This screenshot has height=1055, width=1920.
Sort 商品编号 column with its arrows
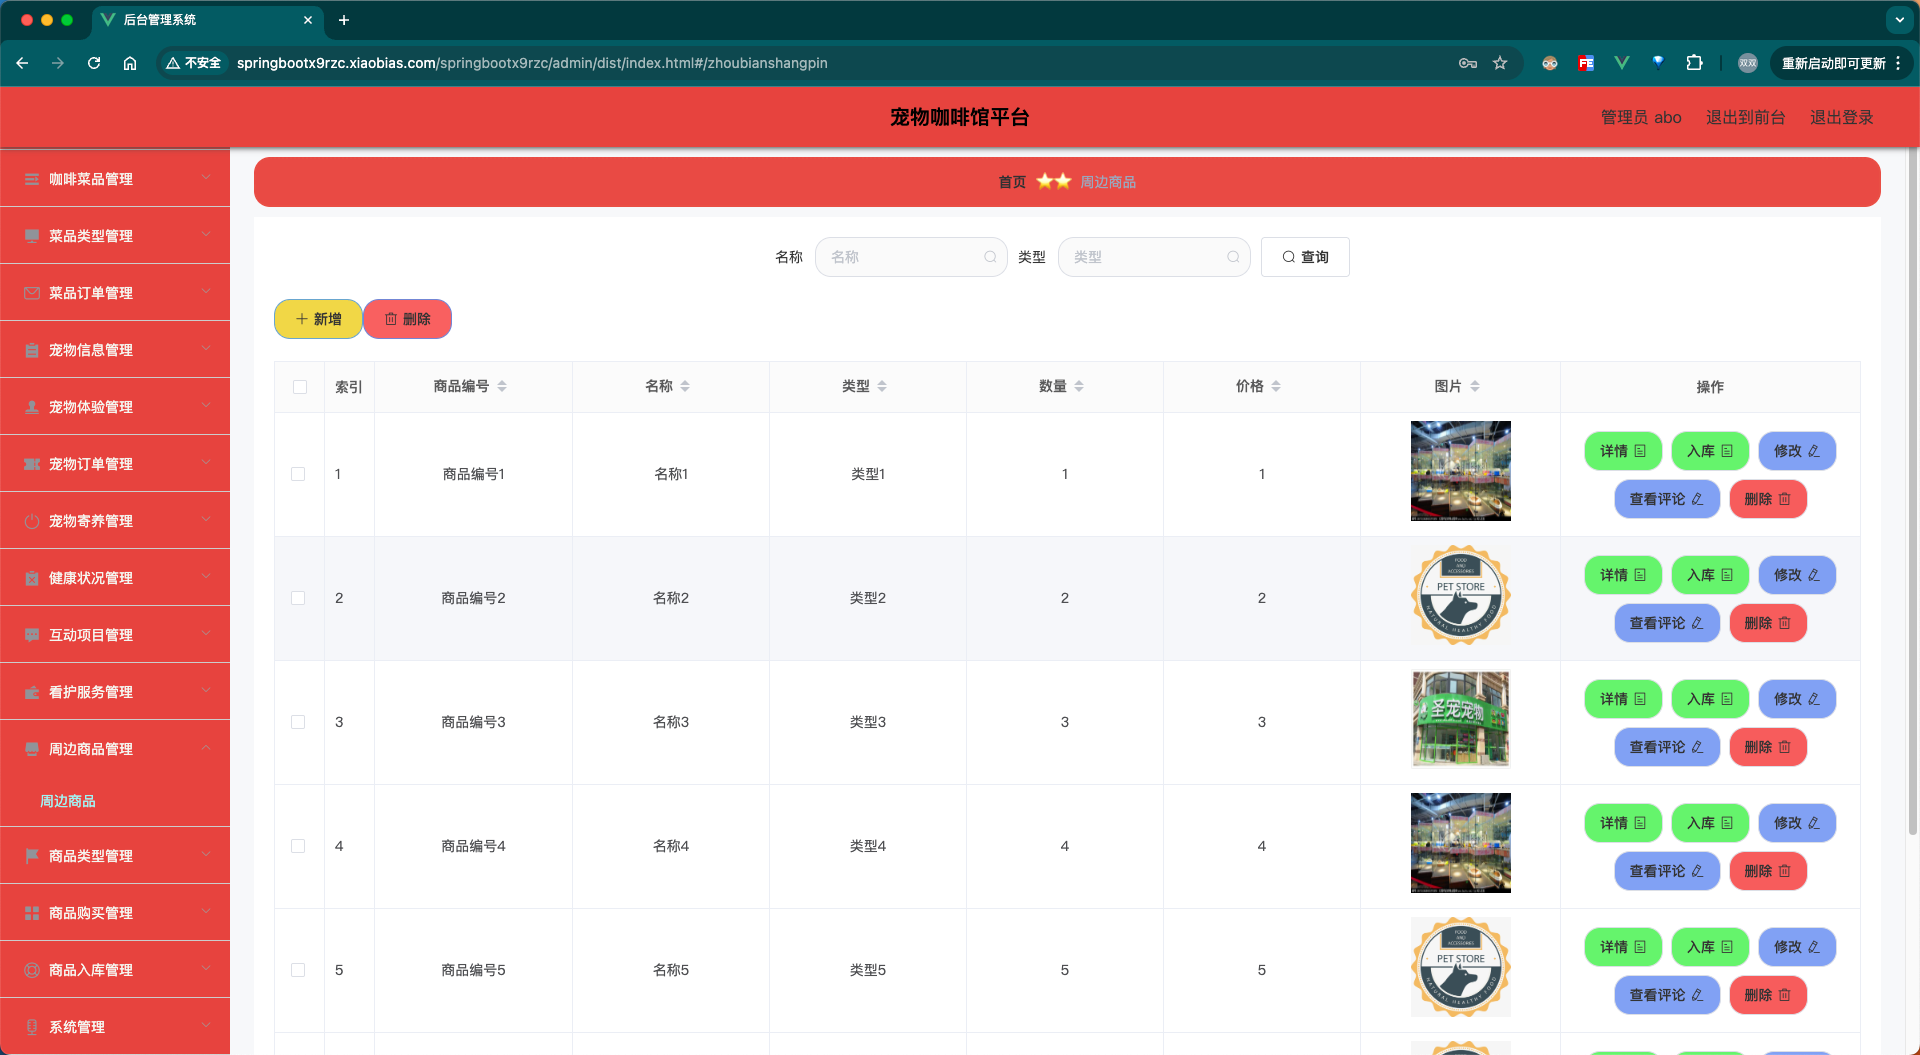pyautogui.click(x=502, y=386)
